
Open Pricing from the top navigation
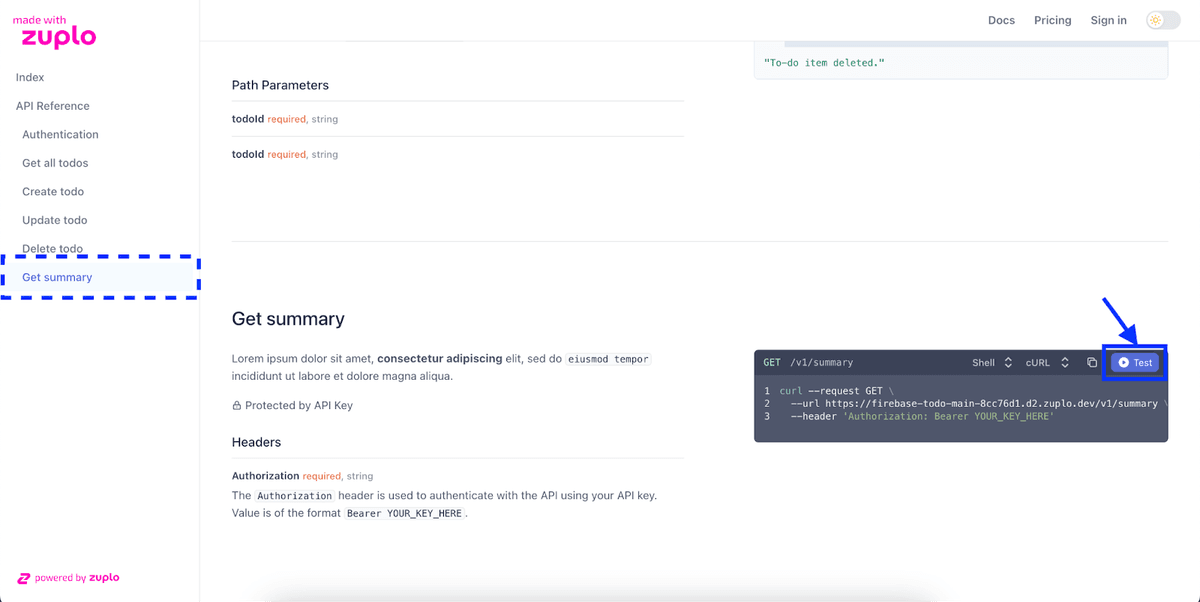1052,20
